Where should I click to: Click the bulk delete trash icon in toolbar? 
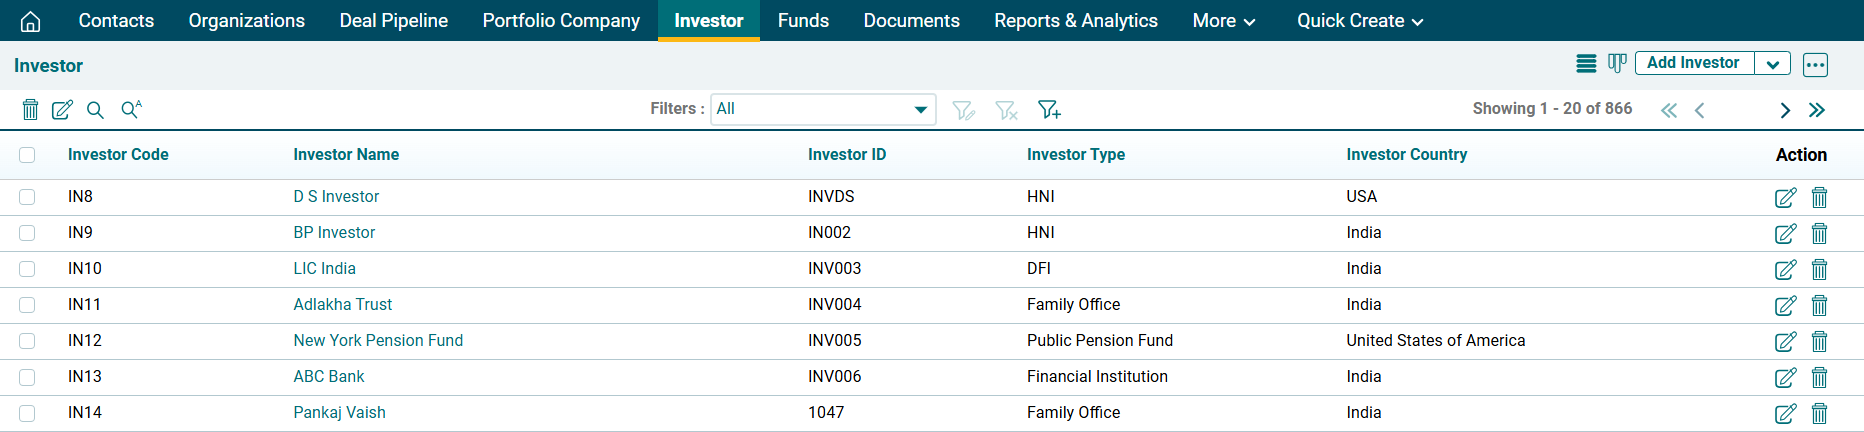tap(31, 110)
